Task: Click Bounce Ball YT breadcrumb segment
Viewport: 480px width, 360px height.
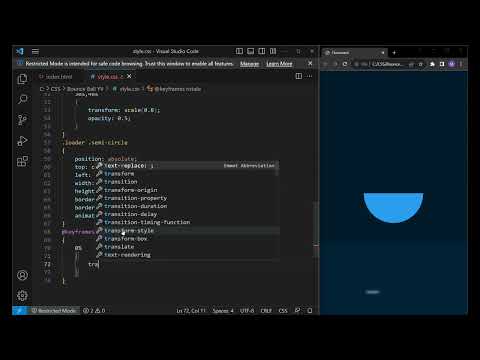Action: pos(85,89)
